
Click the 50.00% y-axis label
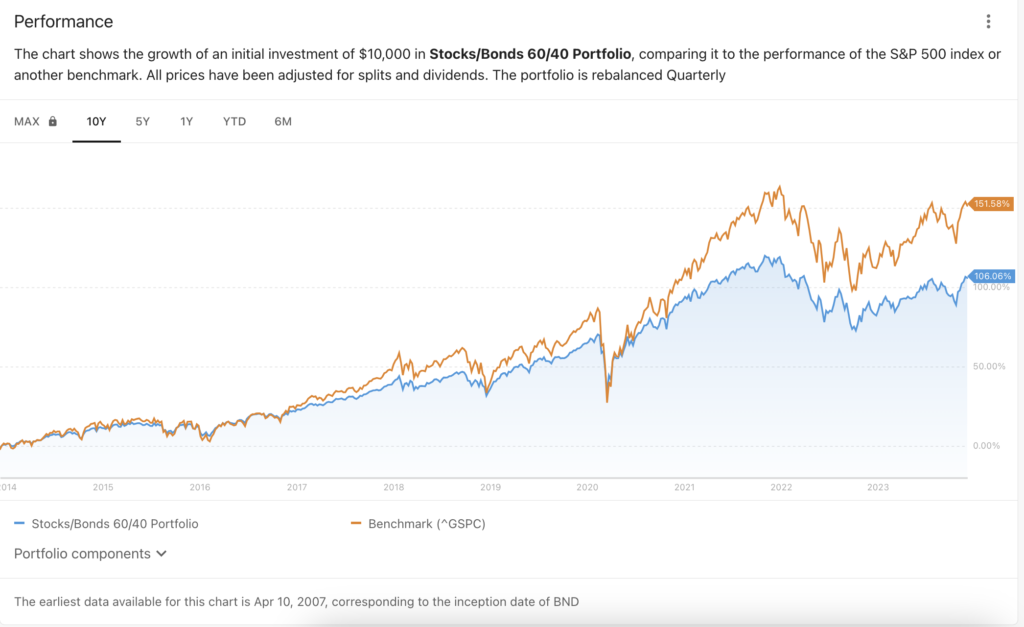989,366
